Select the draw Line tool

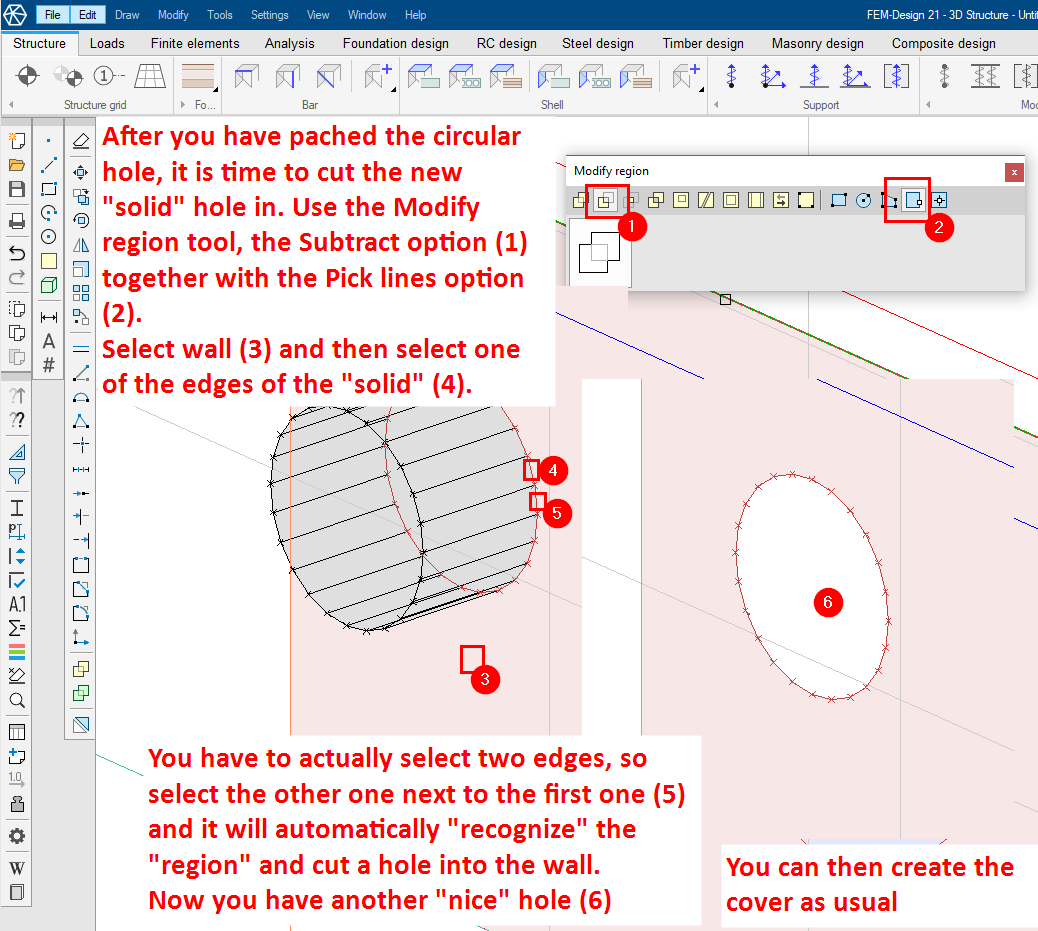click(x=49, y=164)
